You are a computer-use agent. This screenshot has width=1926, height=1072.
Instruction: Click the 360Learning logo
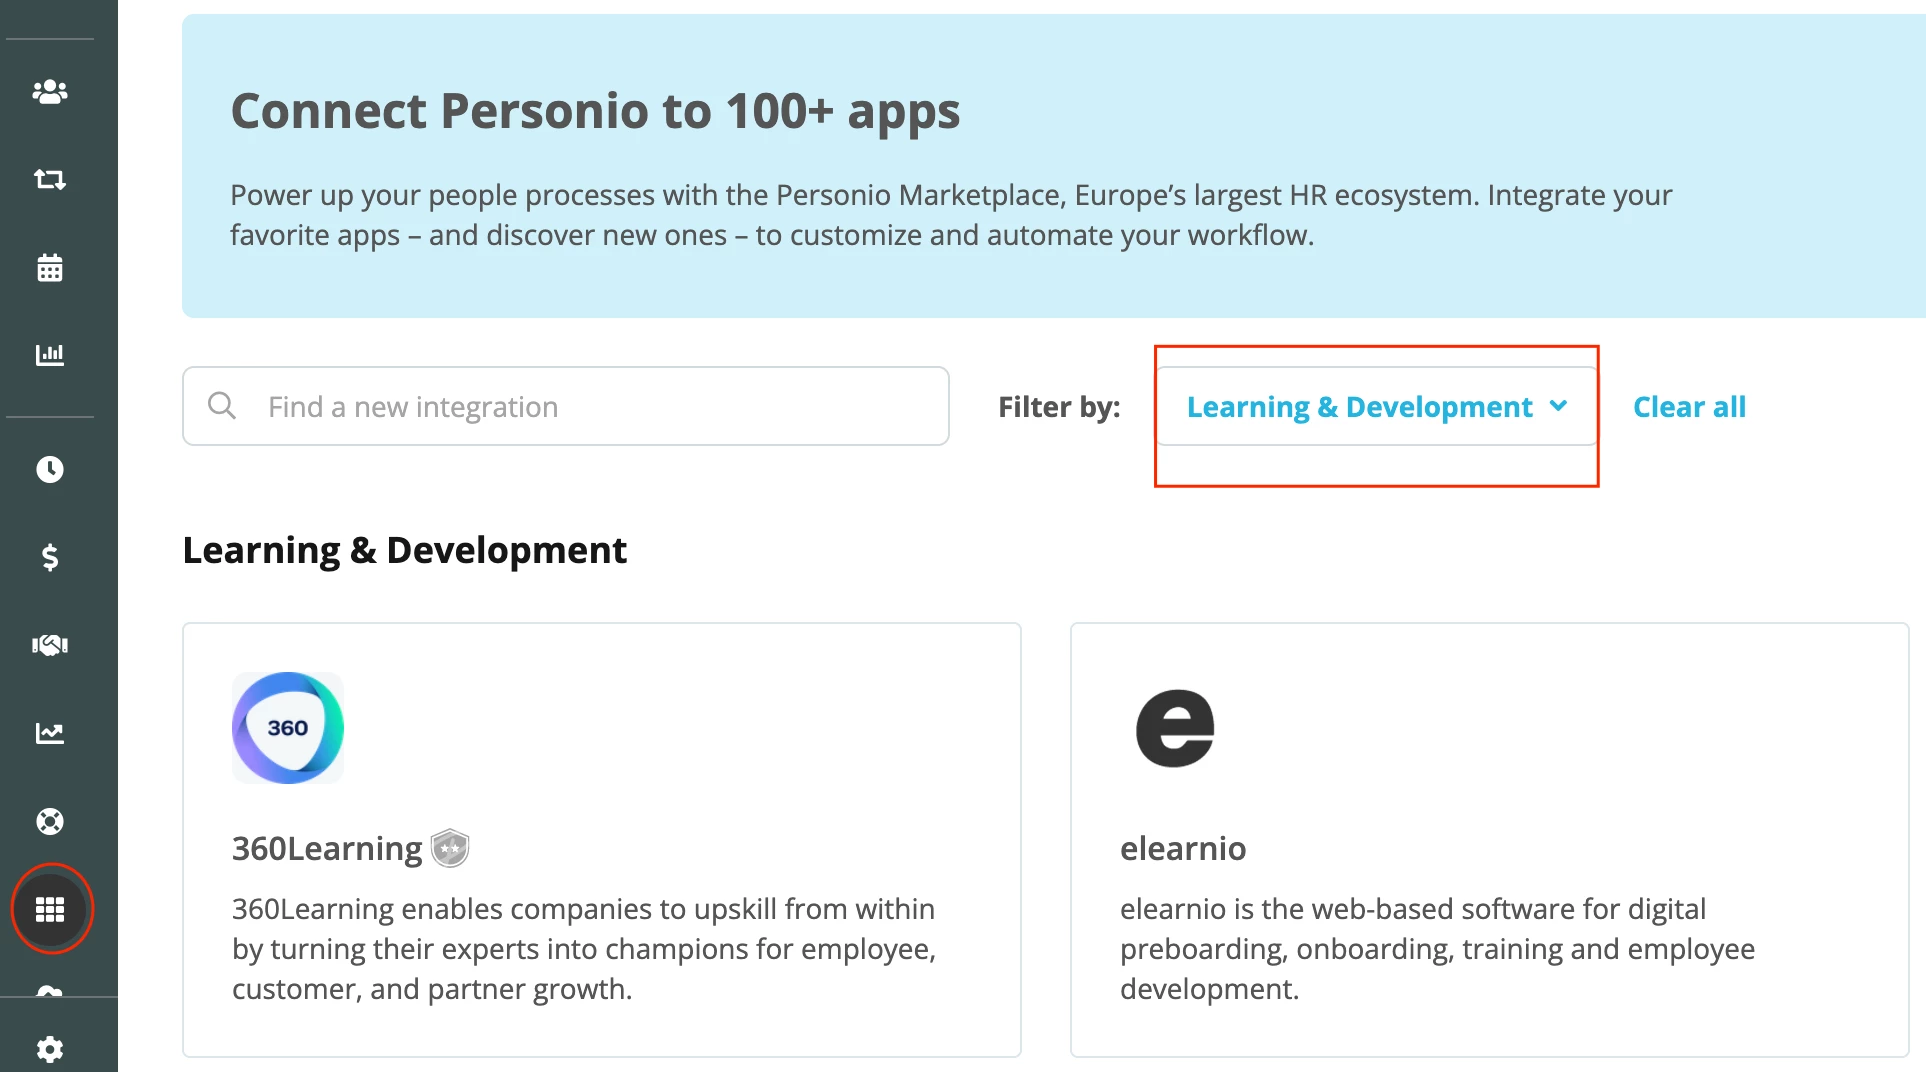click(288, 728)
